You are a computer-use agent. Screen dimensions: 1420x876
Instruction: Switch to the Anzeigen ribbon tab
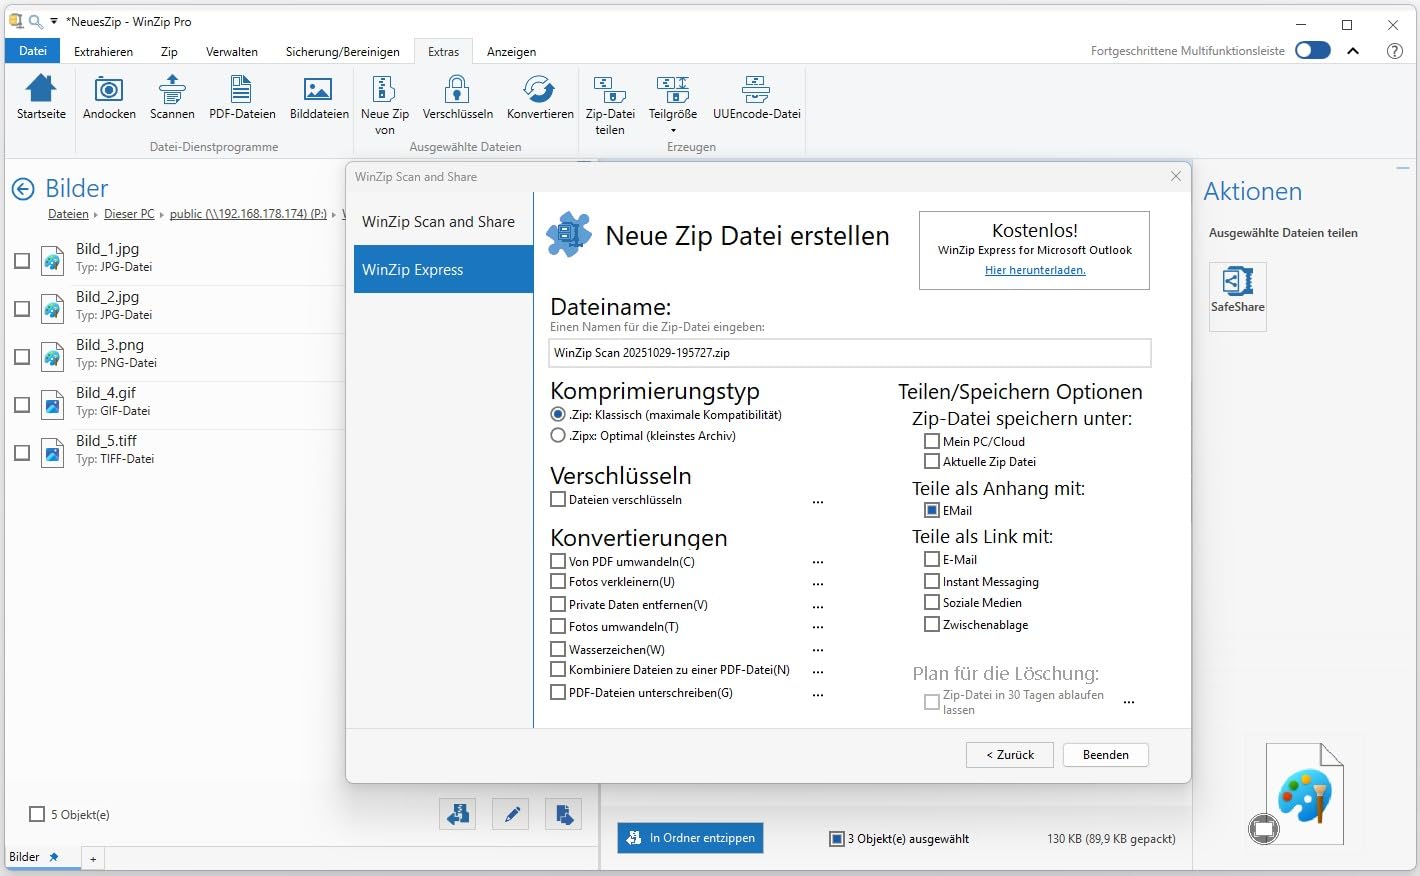tap(511, 51)
